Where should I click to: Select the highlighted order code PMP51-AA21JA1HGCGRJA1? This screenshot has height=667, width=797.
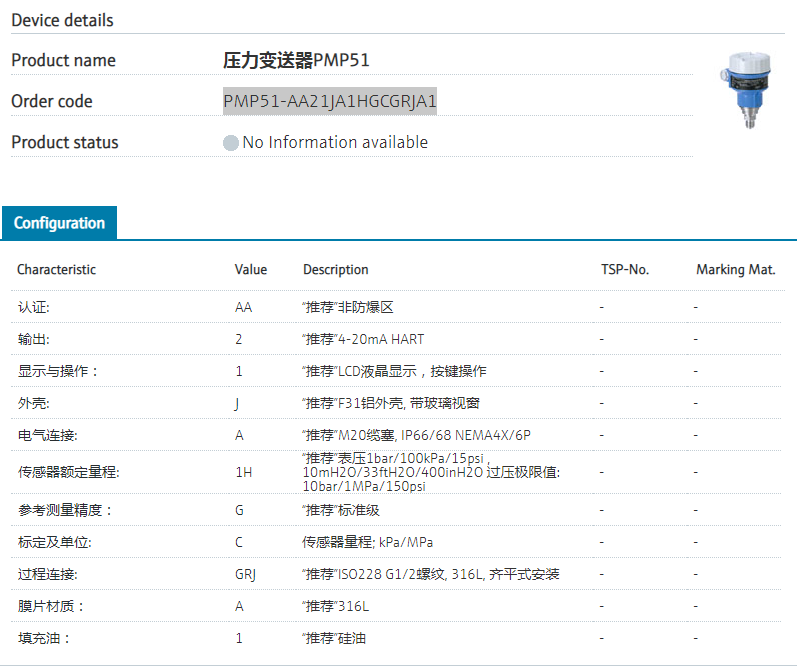point(330,101)
